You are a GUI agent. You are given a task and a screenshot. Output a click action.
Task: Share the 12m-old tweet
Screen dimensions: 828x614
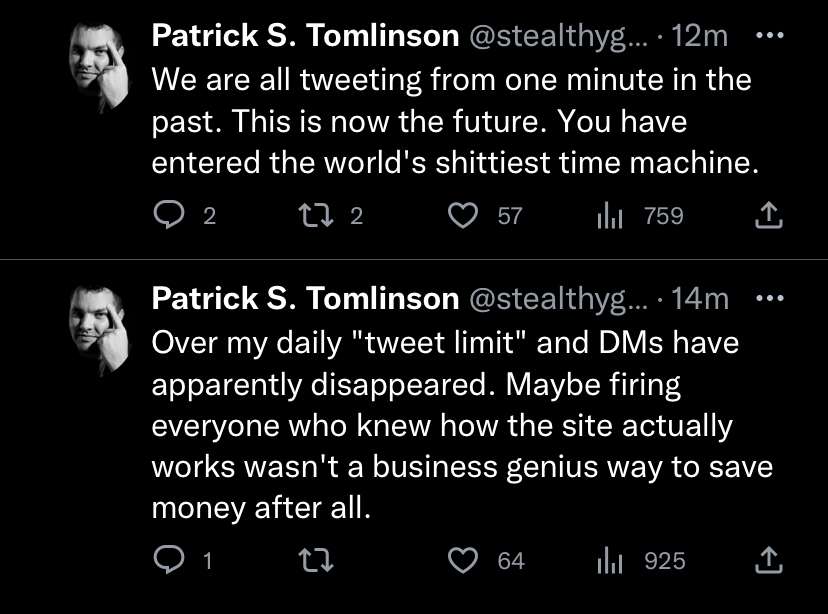point(768,215)
